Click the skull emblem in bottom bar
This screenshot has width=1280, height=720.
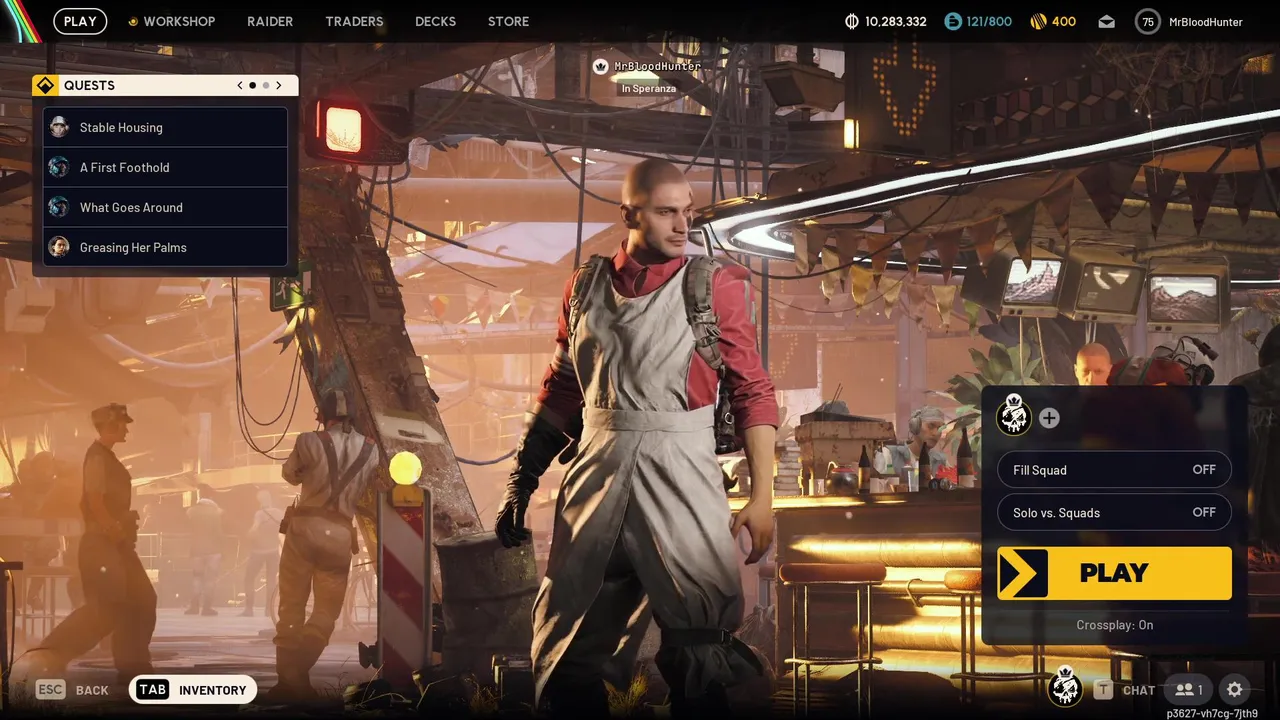click(x=1065, y=687)
